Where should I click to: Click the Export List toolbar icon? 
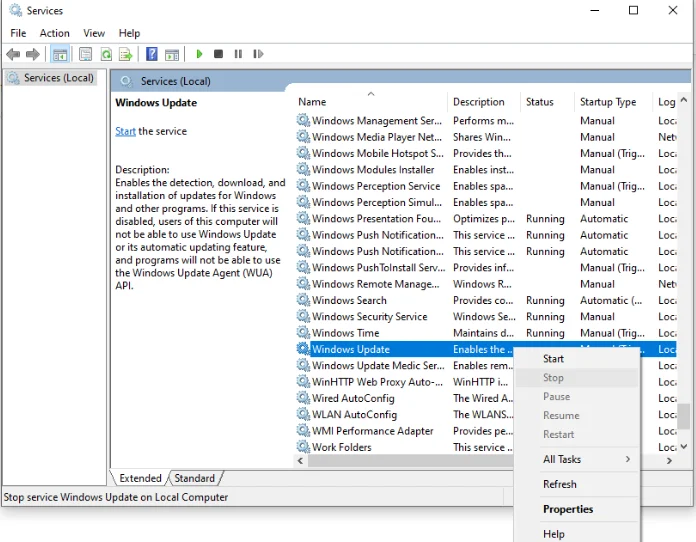click(126, 54)
